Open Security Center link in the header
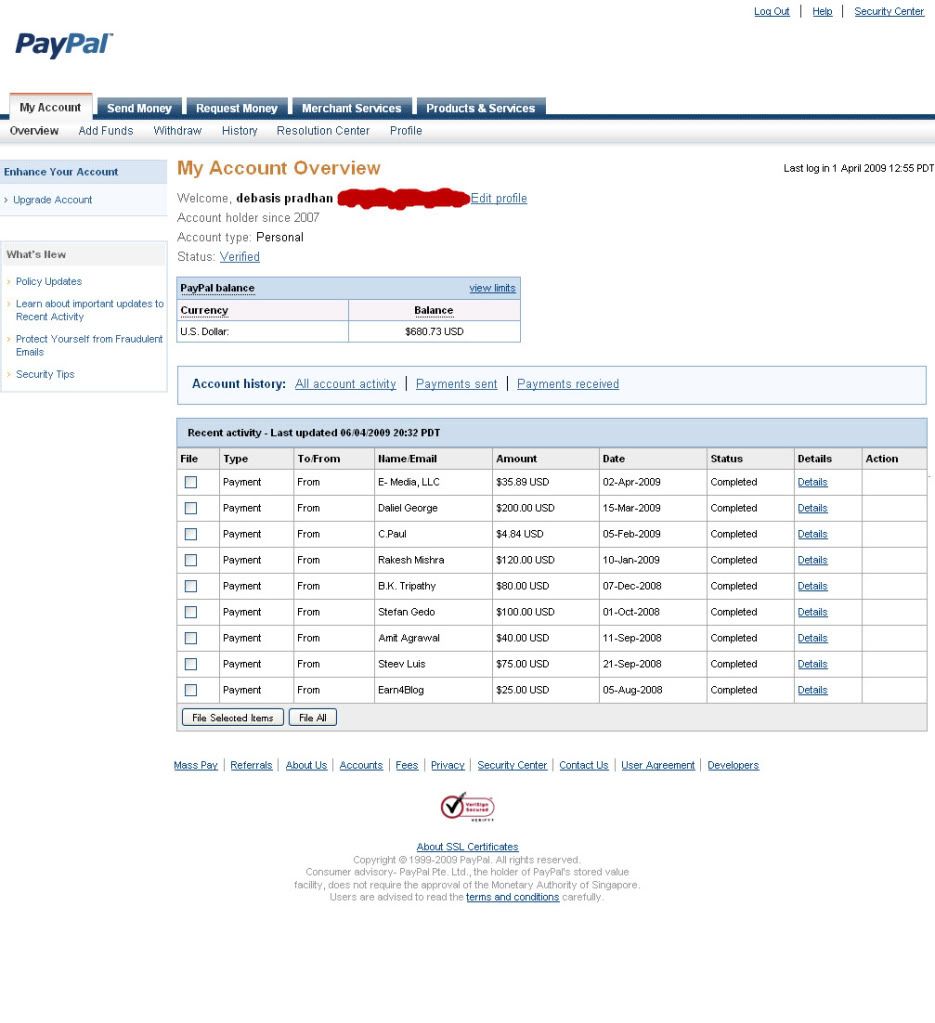Screen dimensions: 935x1023 point(889,11)
